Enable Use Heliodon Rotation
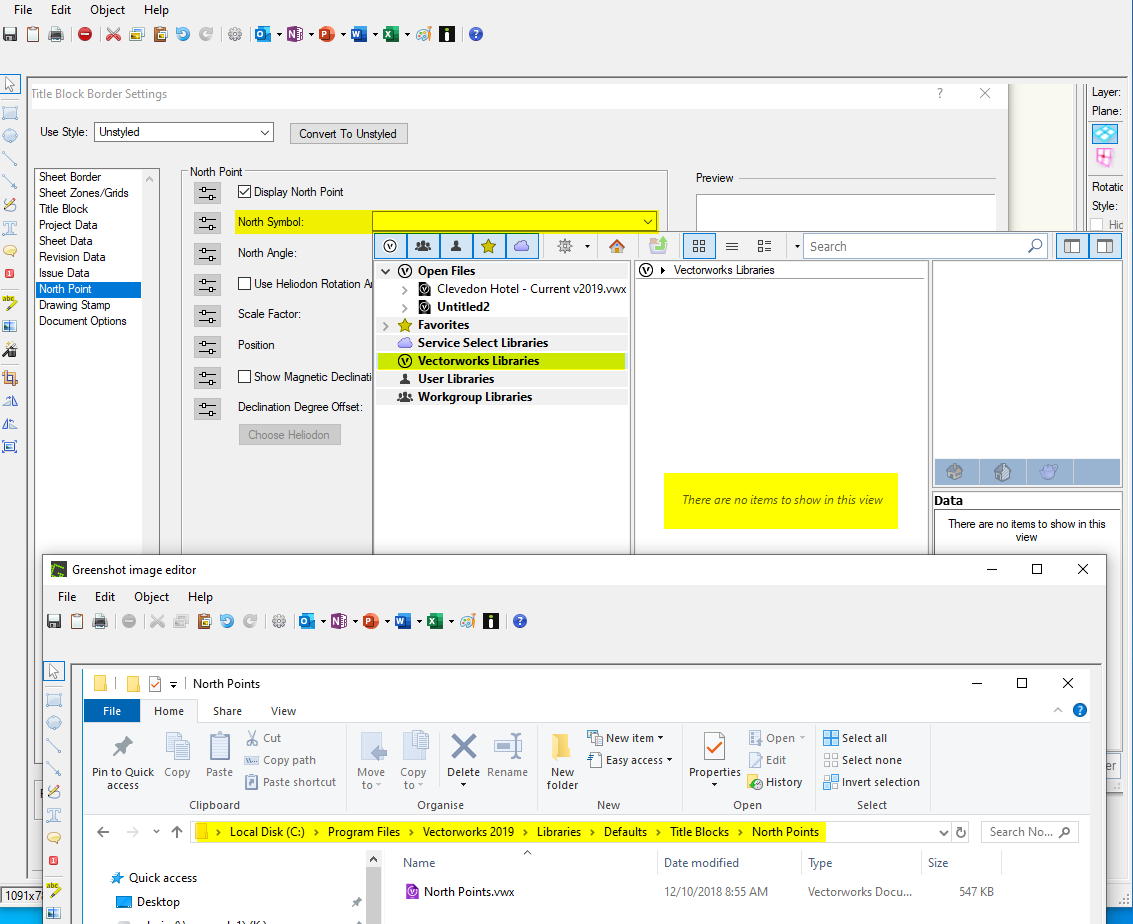Image resolution: width=1133 pixels, height=924 pixels. 245,283
